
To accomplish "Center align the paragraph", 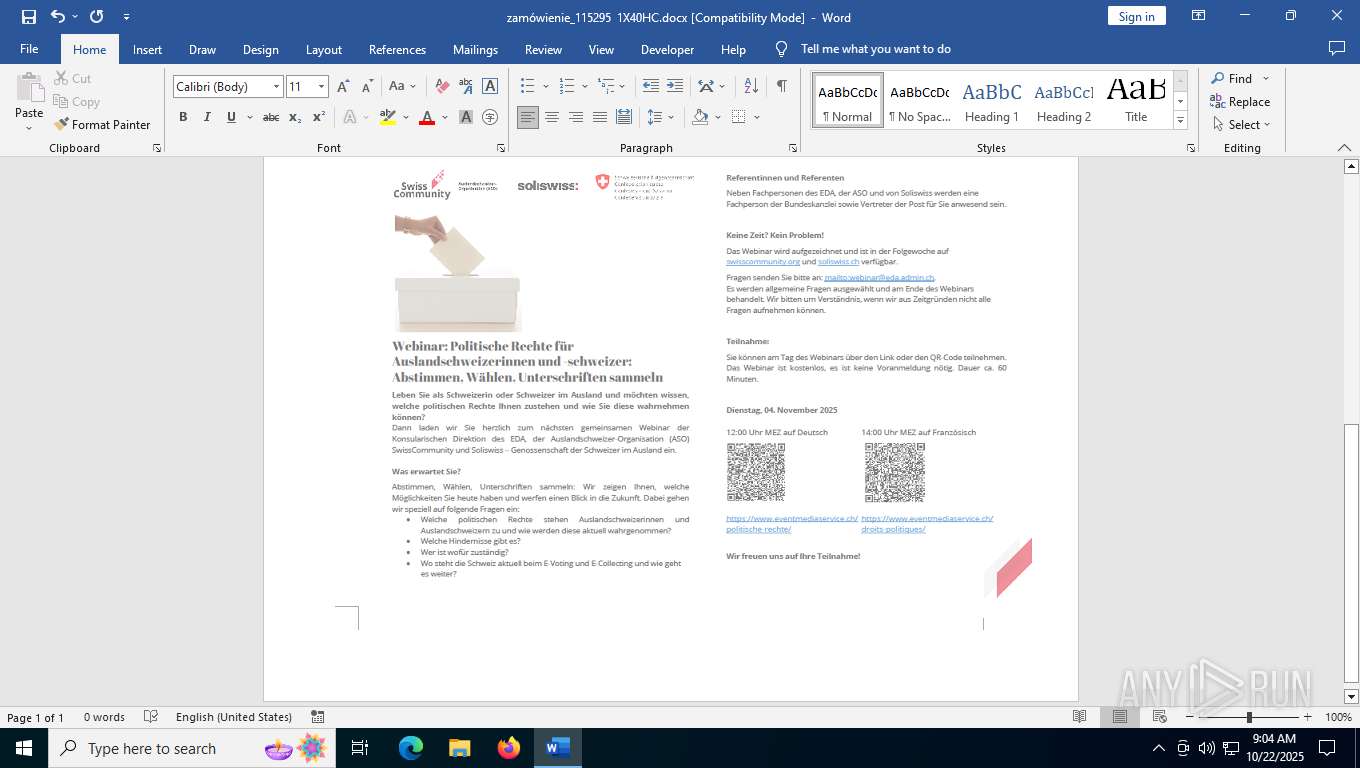I will pyautogui.click(x=552, y=117).
